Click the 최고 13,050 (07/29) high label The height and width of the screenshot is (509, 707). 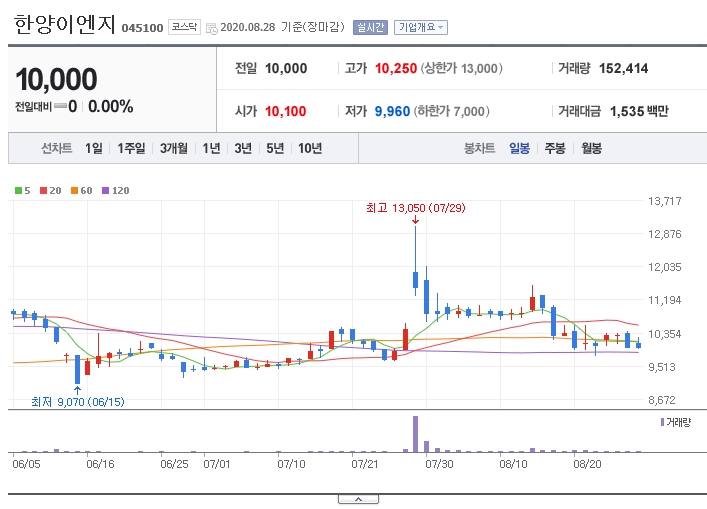[x=415, y=208]
